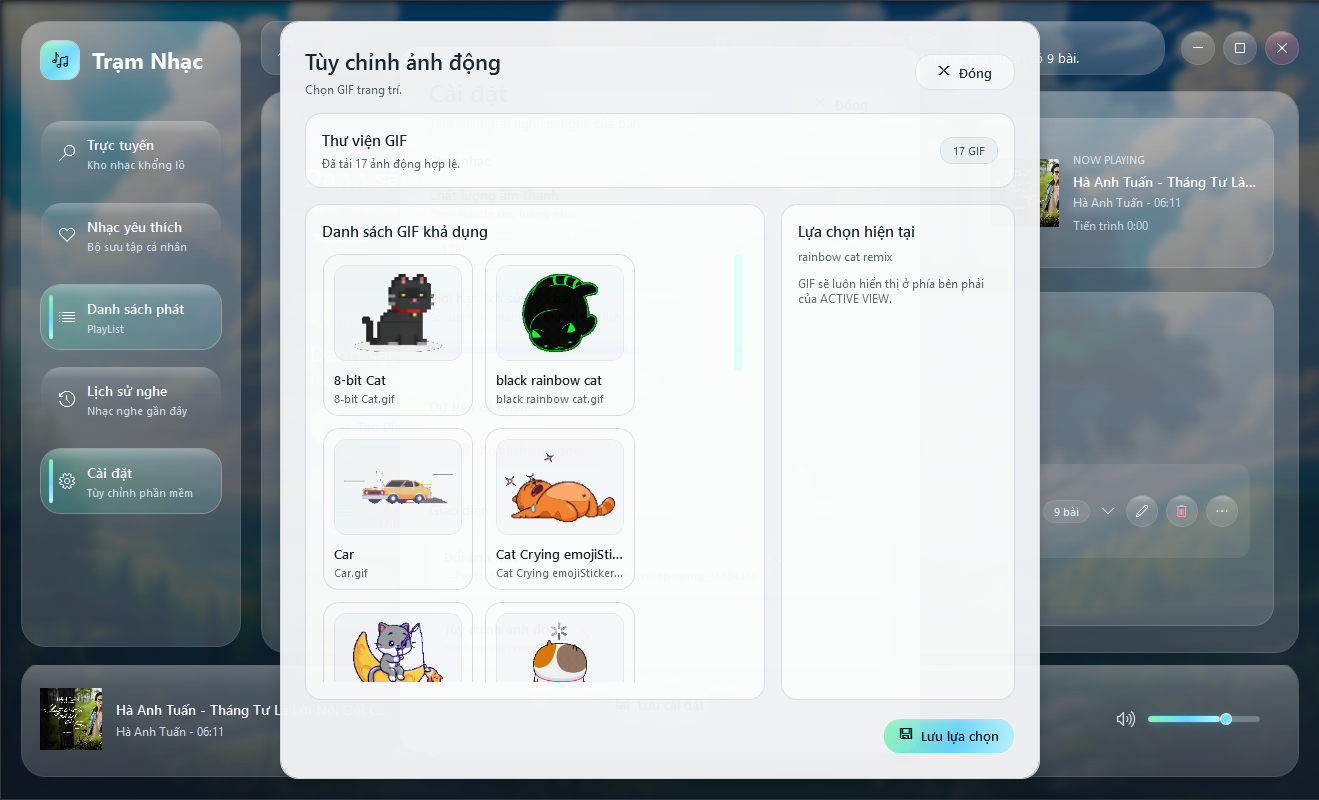The height and width of the screenshot is (800, 1319).
Task: Click the pencil edit playlist icon
Action: tap(1141, 511)
